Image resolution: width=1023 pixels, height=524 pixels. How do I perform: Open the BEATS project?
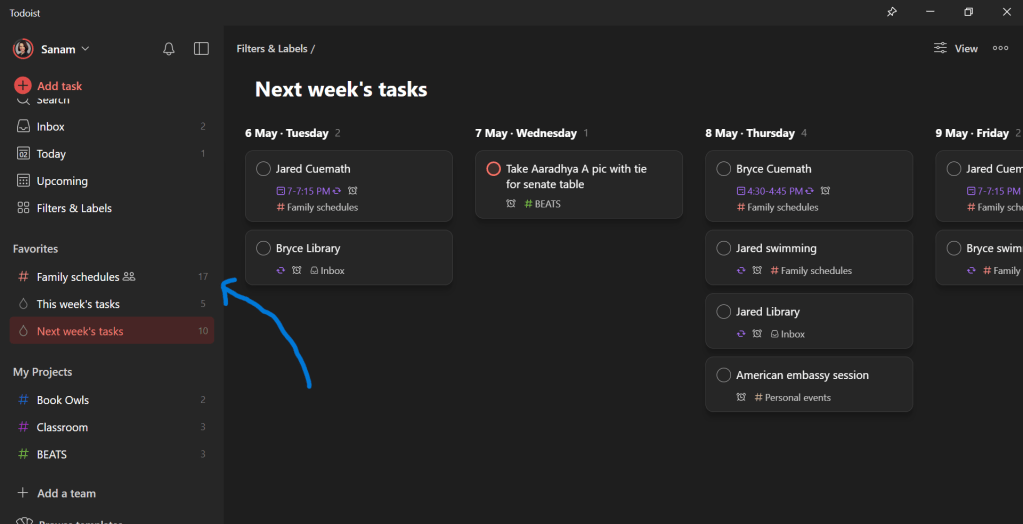pyautogui.click(x=52, y=454)
